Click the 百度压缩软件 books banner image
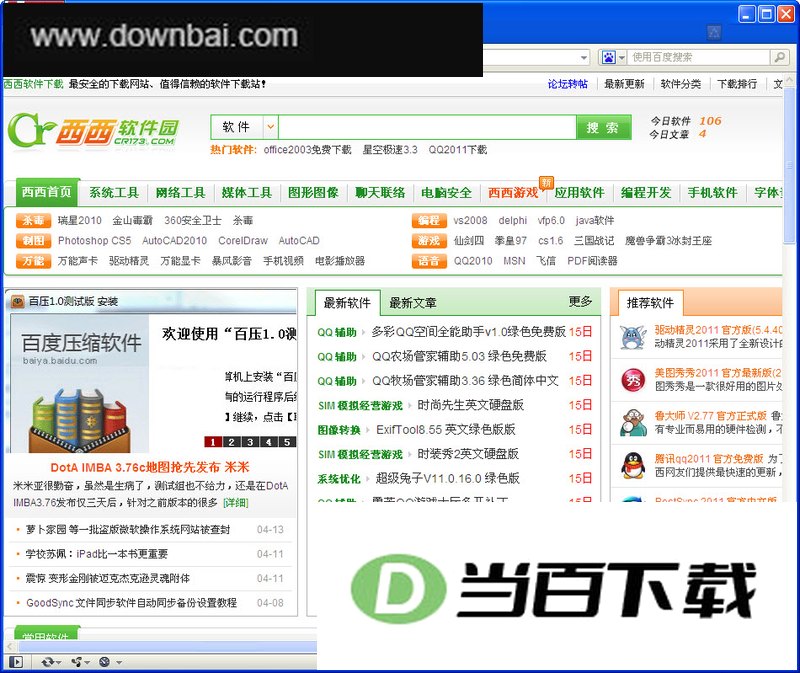This screenshot has width=800, height=673. 80,384
